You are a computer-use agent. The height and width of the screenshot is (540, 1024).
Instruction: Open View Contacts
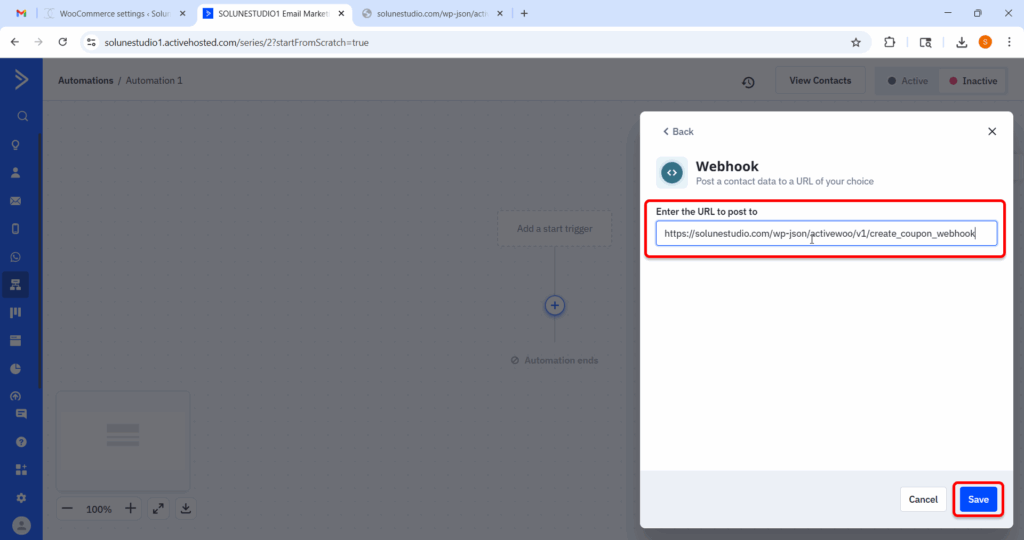820,80
